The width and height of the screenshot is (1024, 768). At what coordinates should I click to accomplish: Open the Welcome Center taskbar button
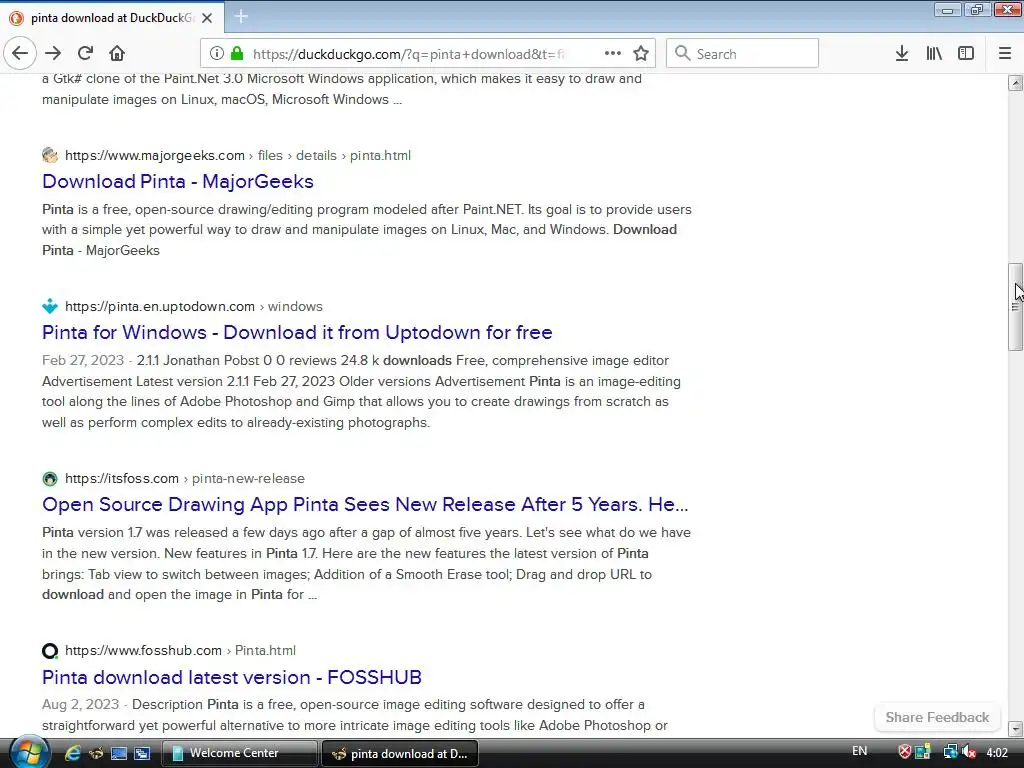pos(239,753)
